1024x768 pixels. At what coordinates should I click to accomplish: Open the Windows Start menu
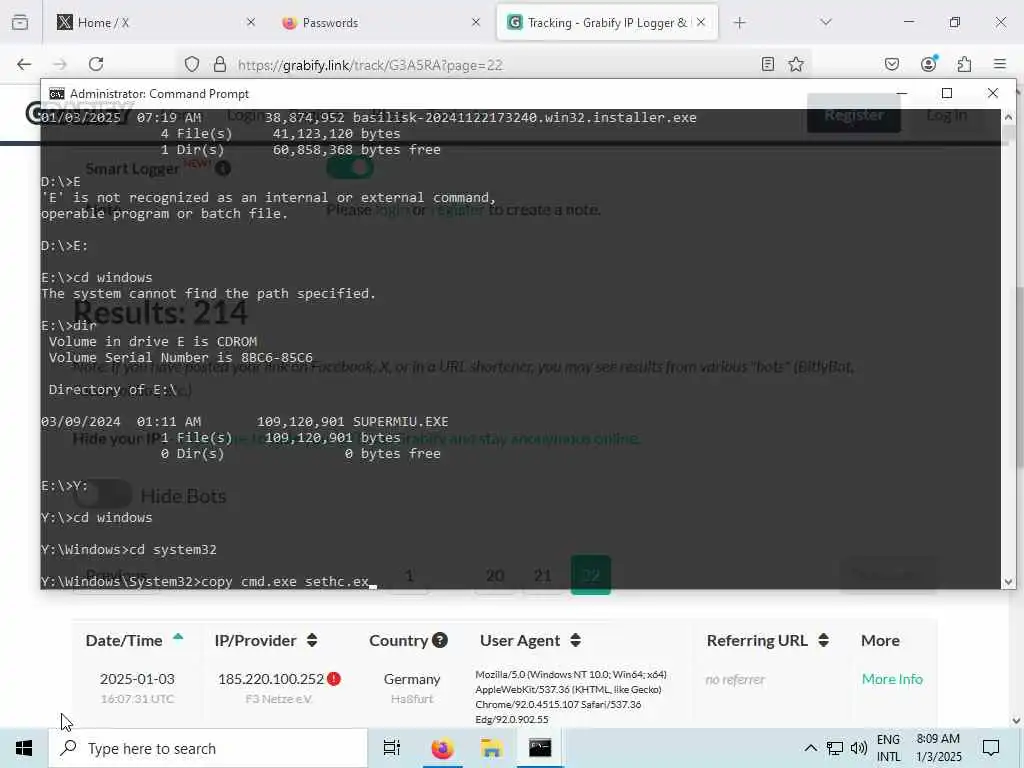point(24,748)
